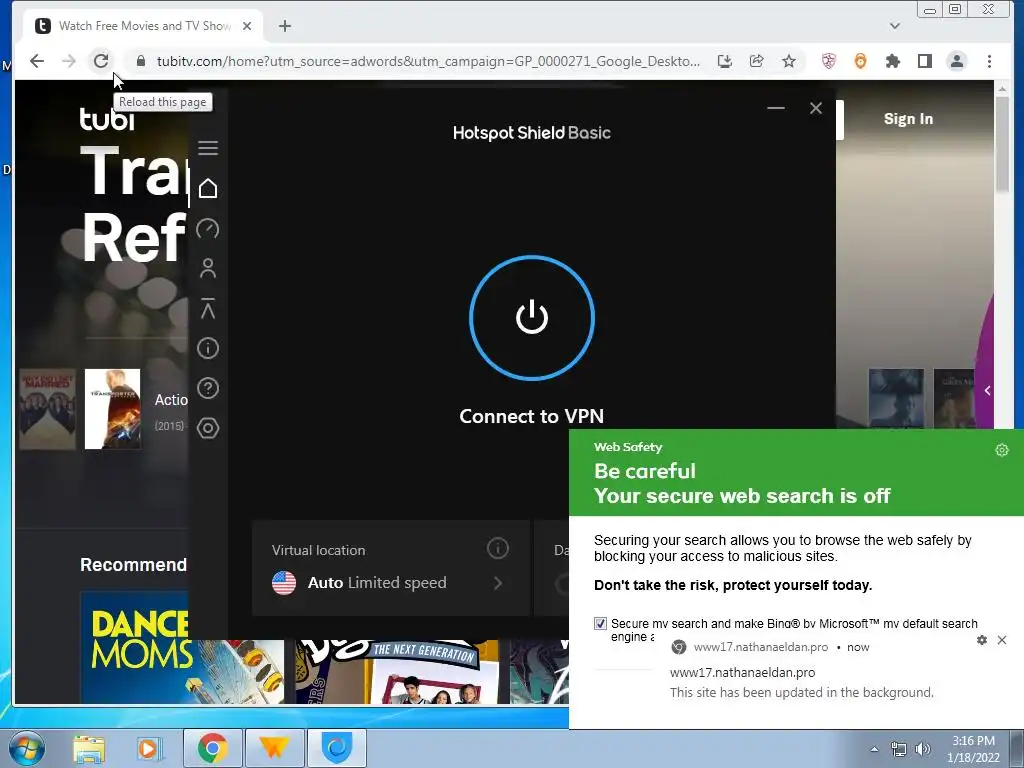Open the account profile icon in sidebar

click(x=208, y=268)
